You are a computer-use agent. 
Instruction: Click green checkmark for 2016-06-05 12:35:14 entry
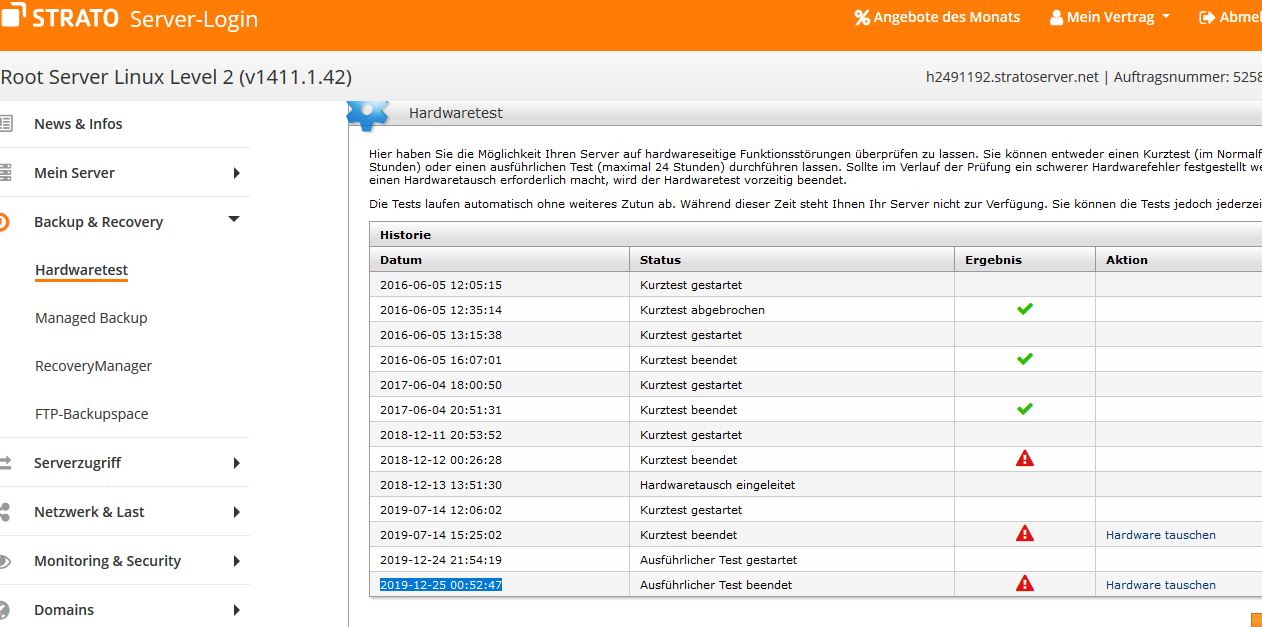tap(1024, 309)
